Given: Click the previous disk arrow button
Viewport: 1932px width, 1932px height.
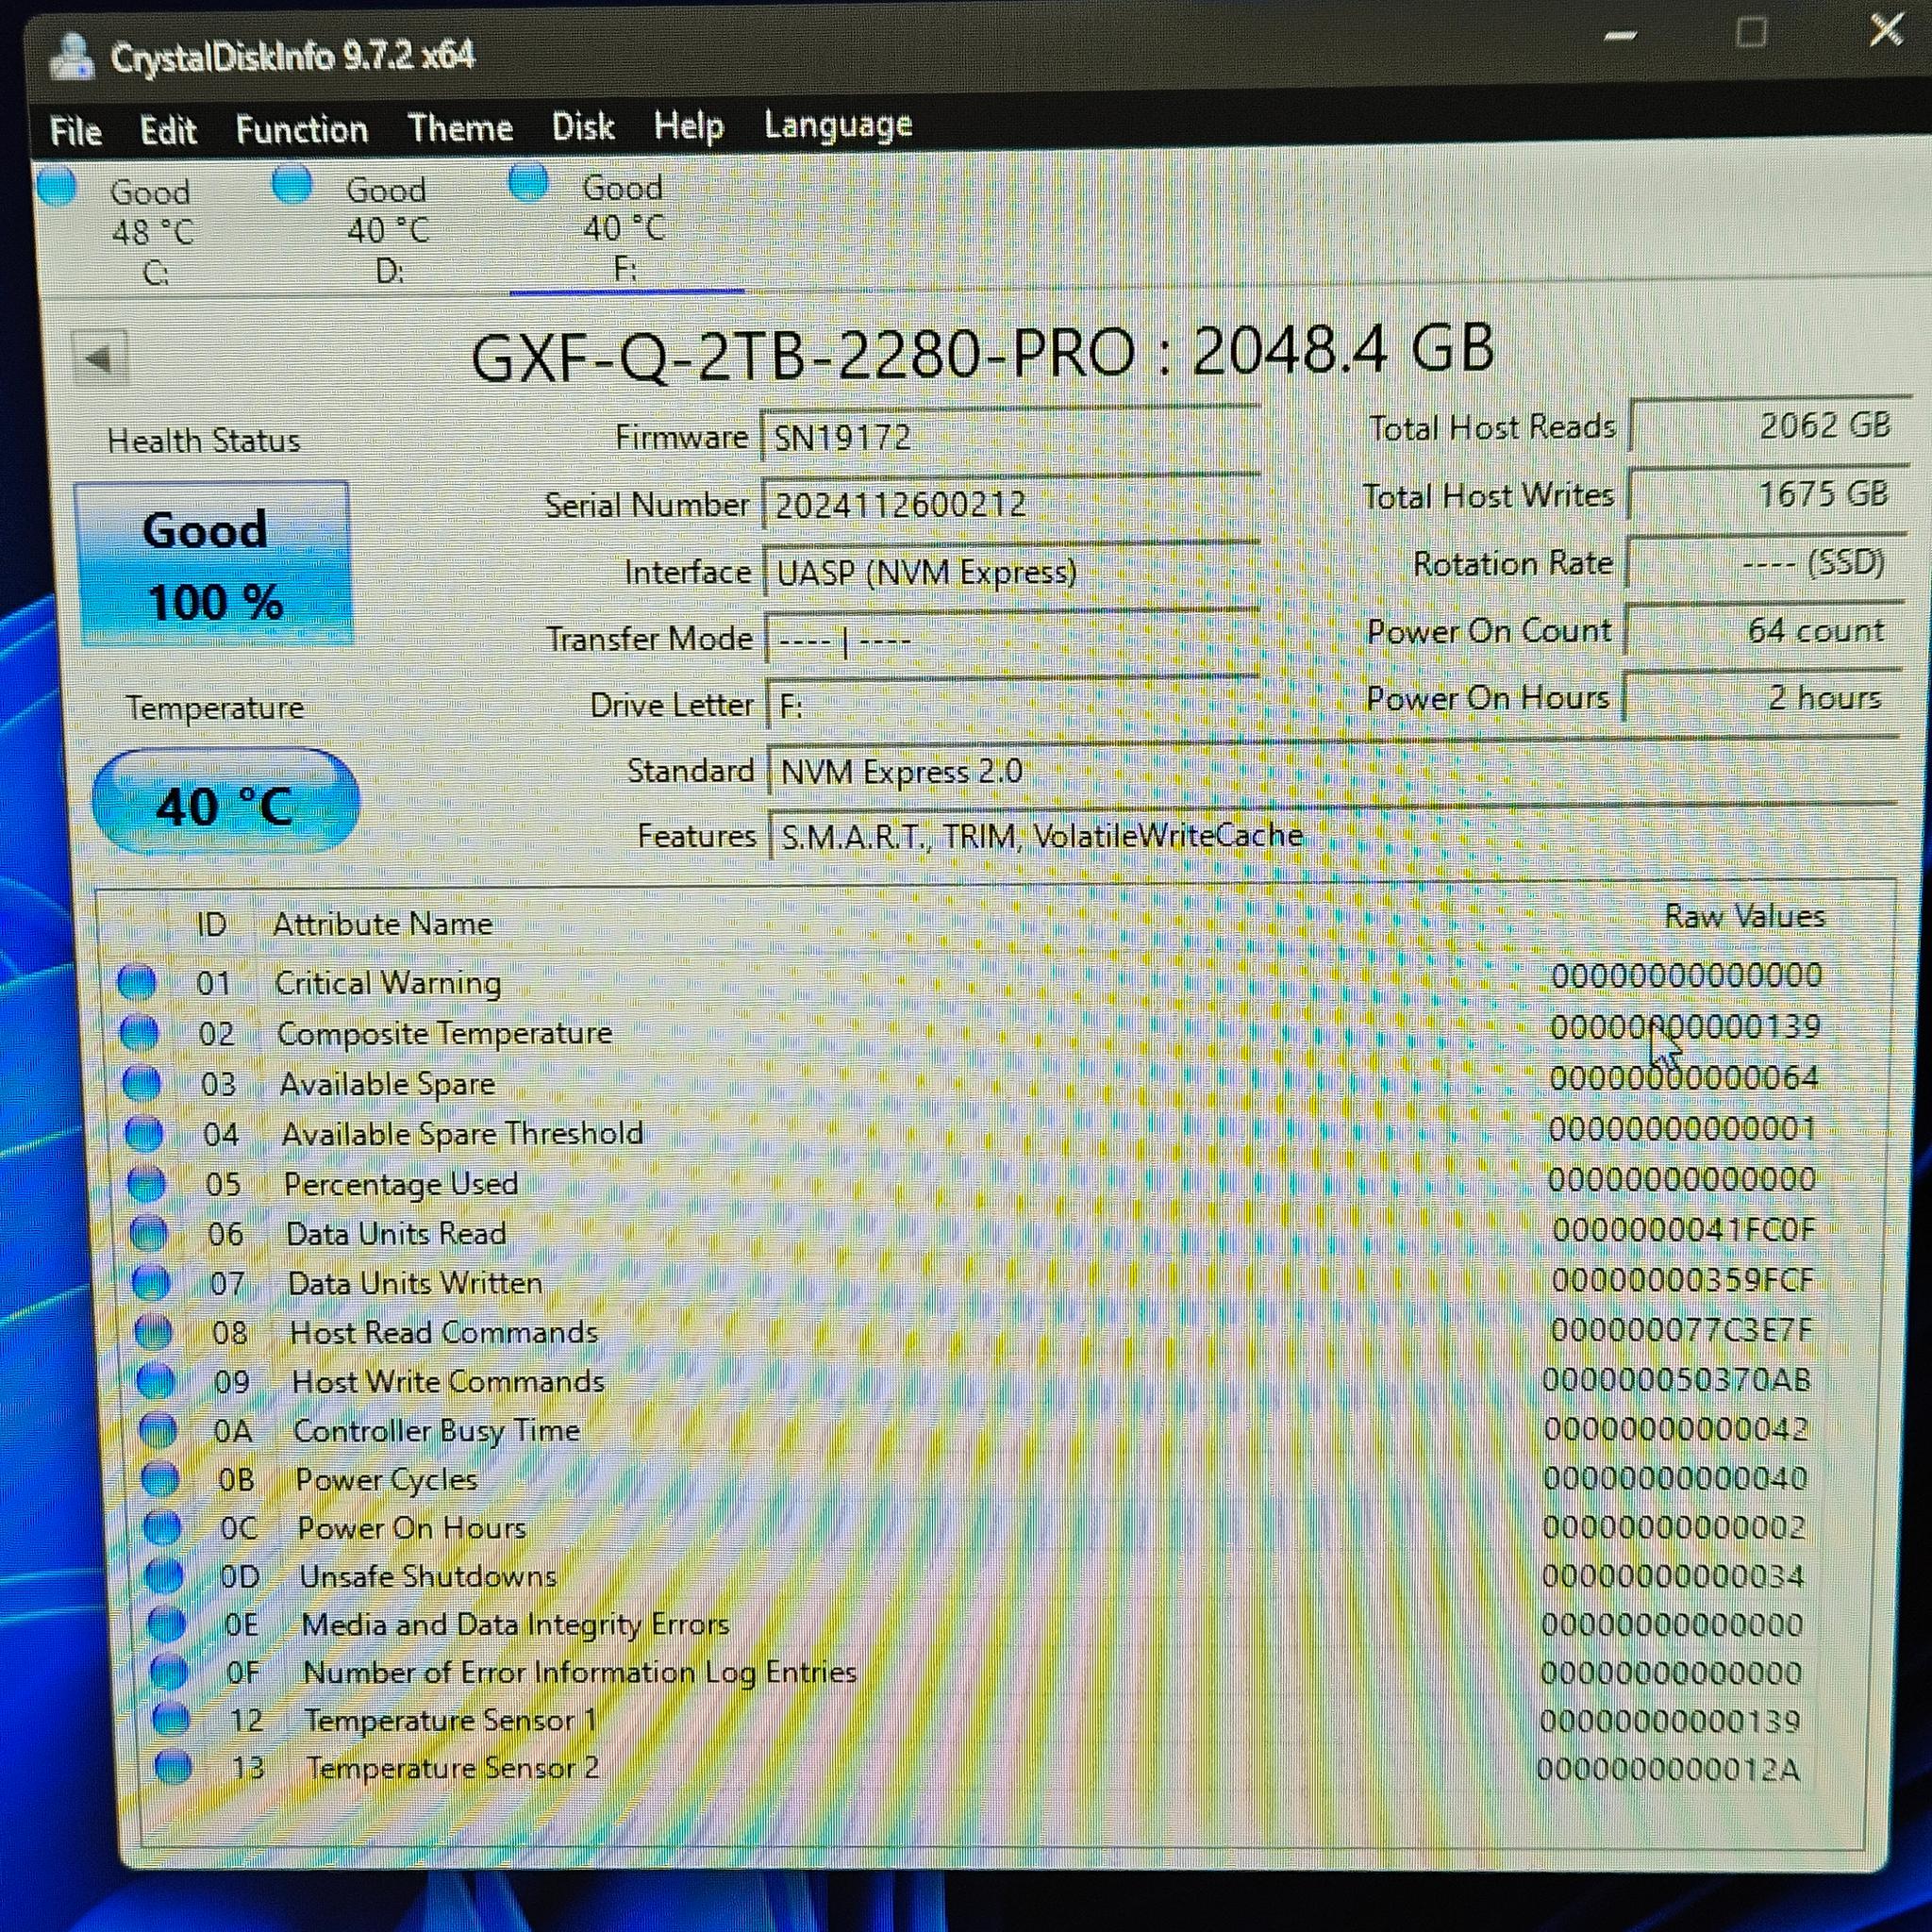Looking at the screenshot, I should click(100, 358).
